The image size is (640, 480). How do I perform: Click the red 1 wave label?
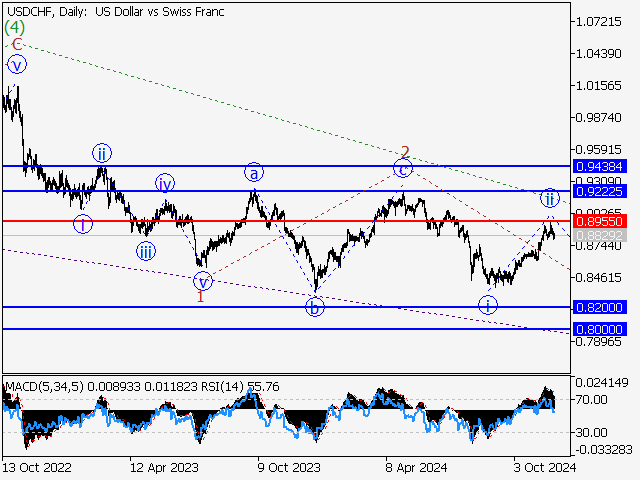click(x=200, y=297)
